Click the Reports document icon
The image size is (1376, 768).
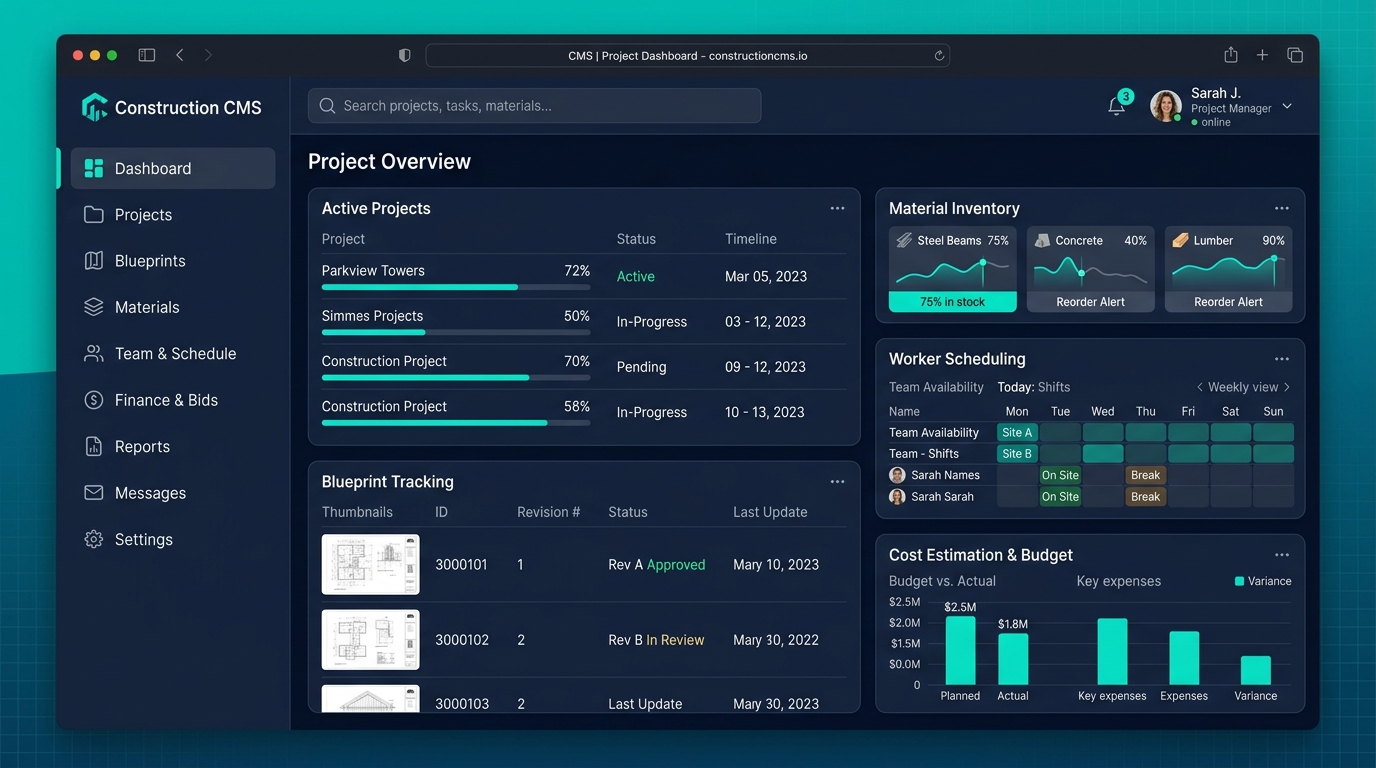pos(94,447)
